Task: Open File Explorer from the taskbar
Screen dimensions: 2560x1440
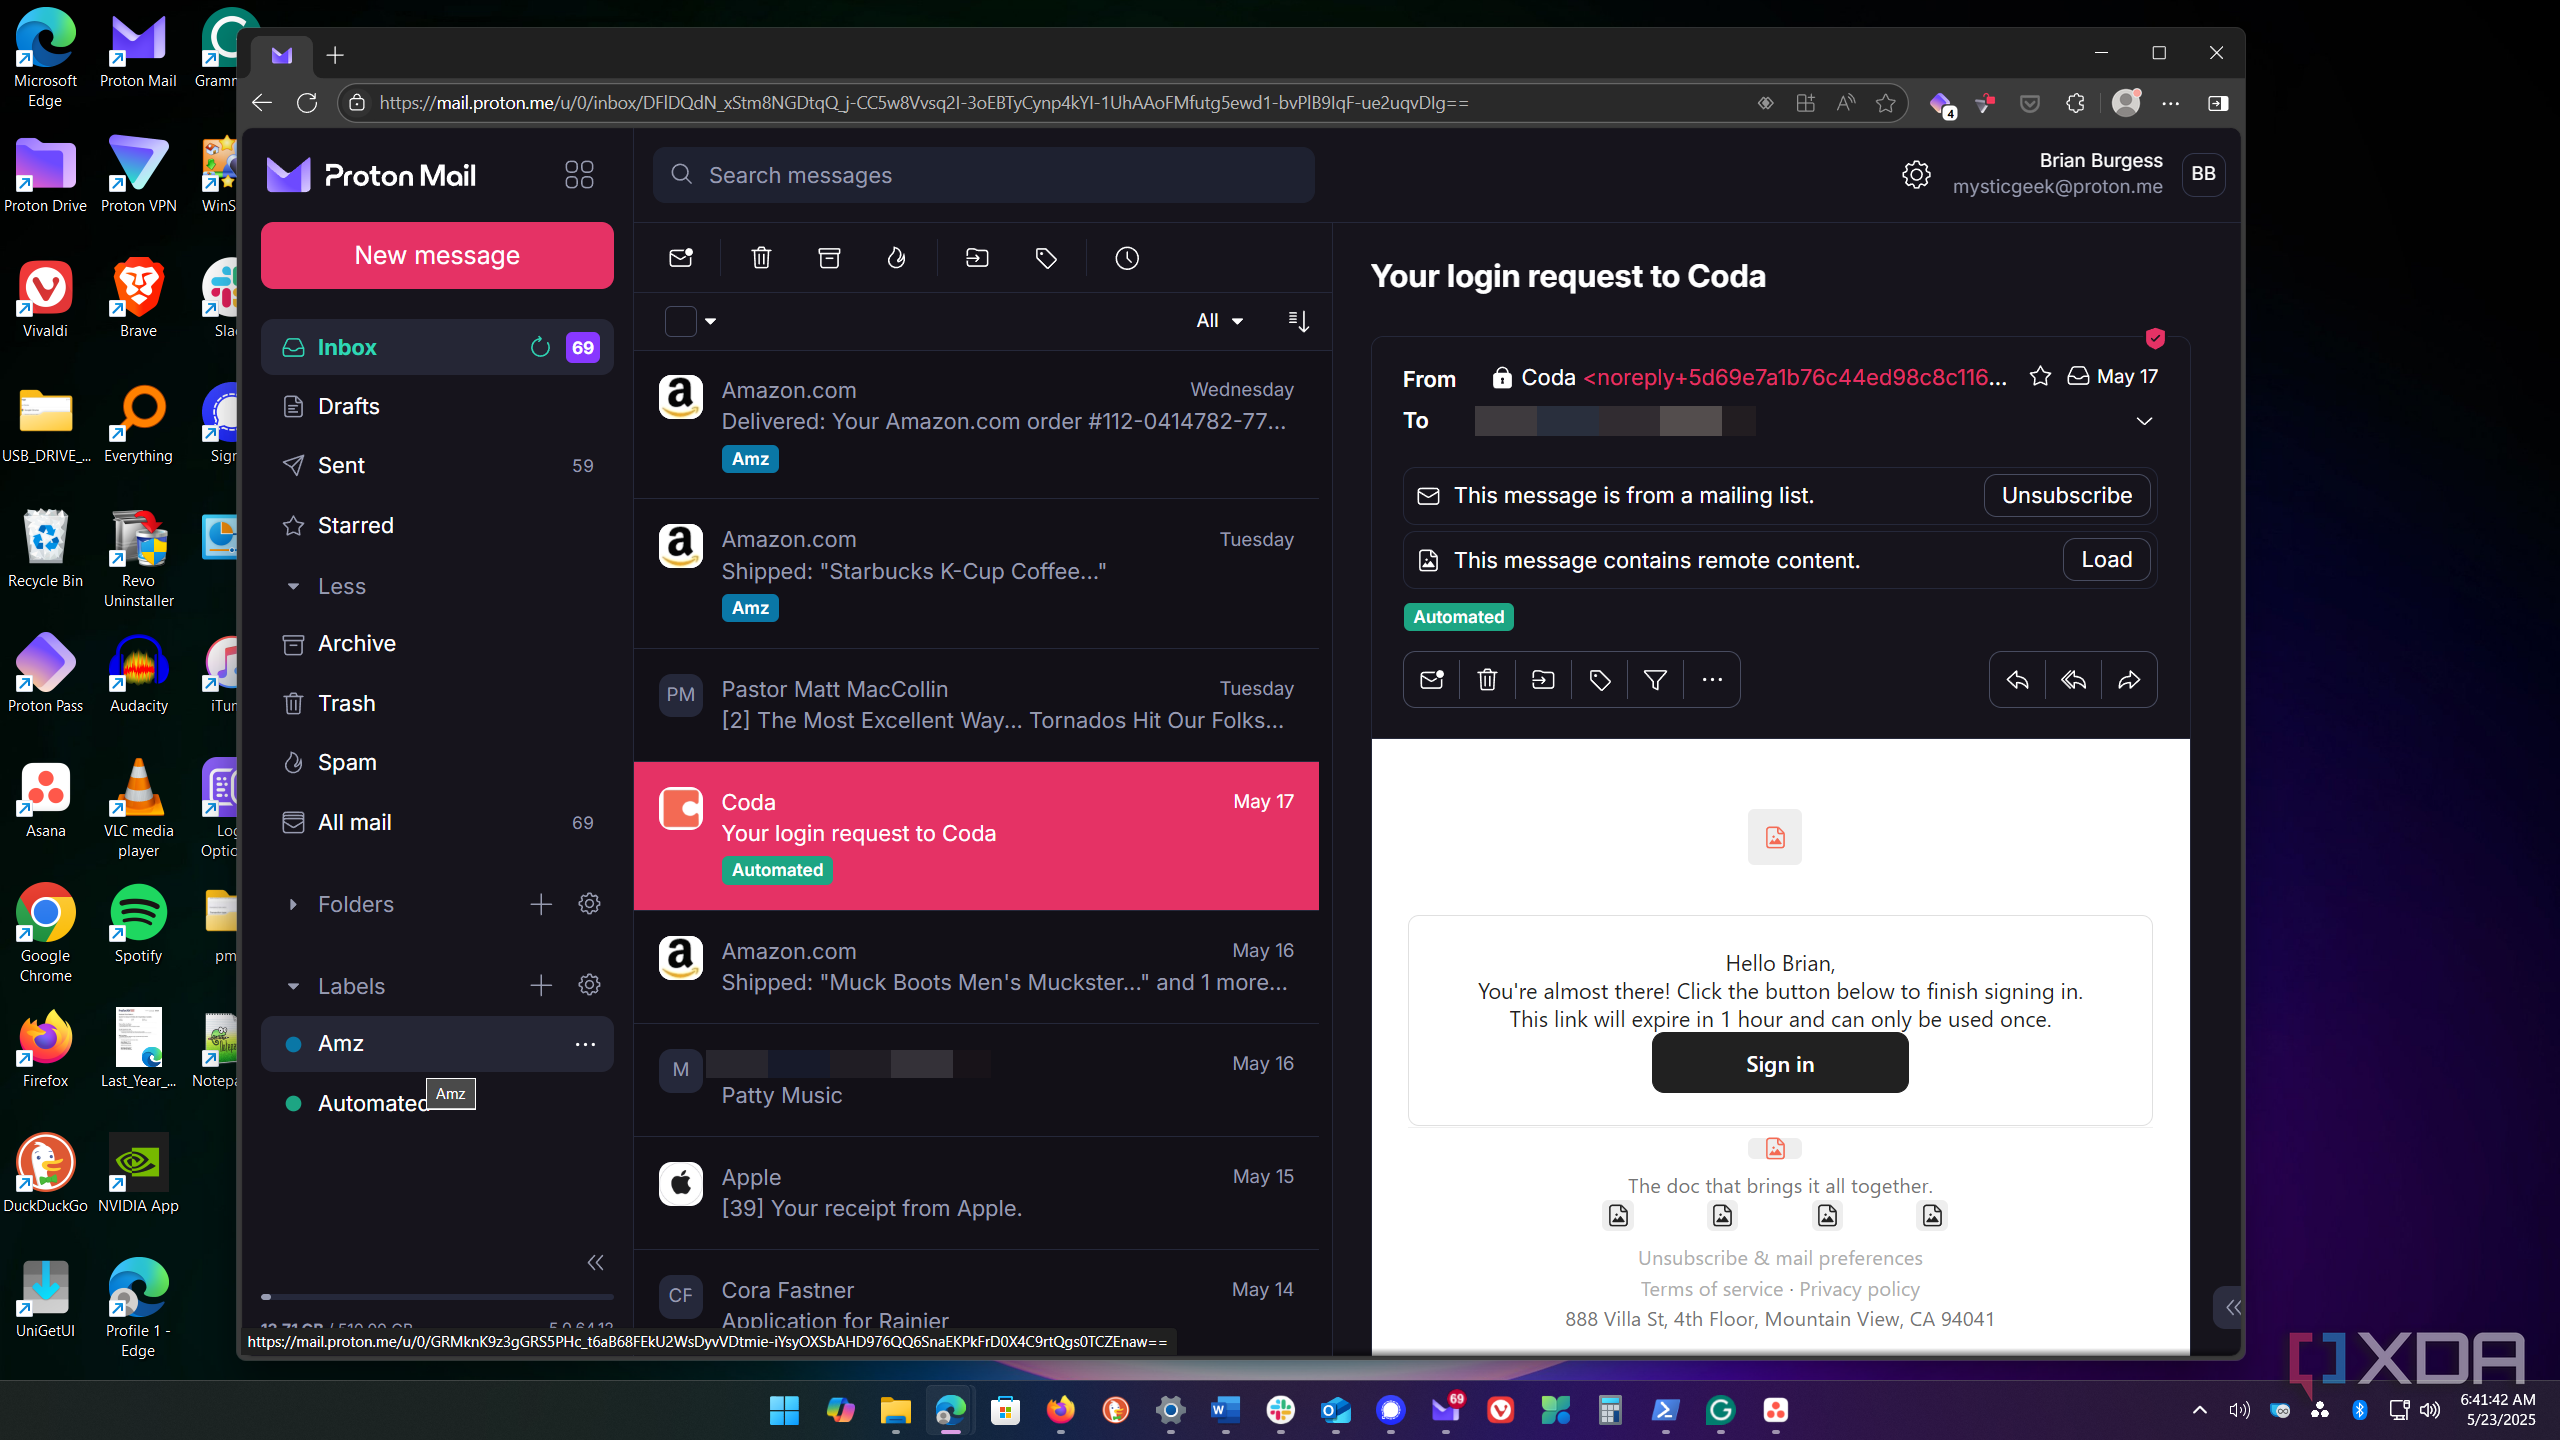Action: tap(895, 1410)
